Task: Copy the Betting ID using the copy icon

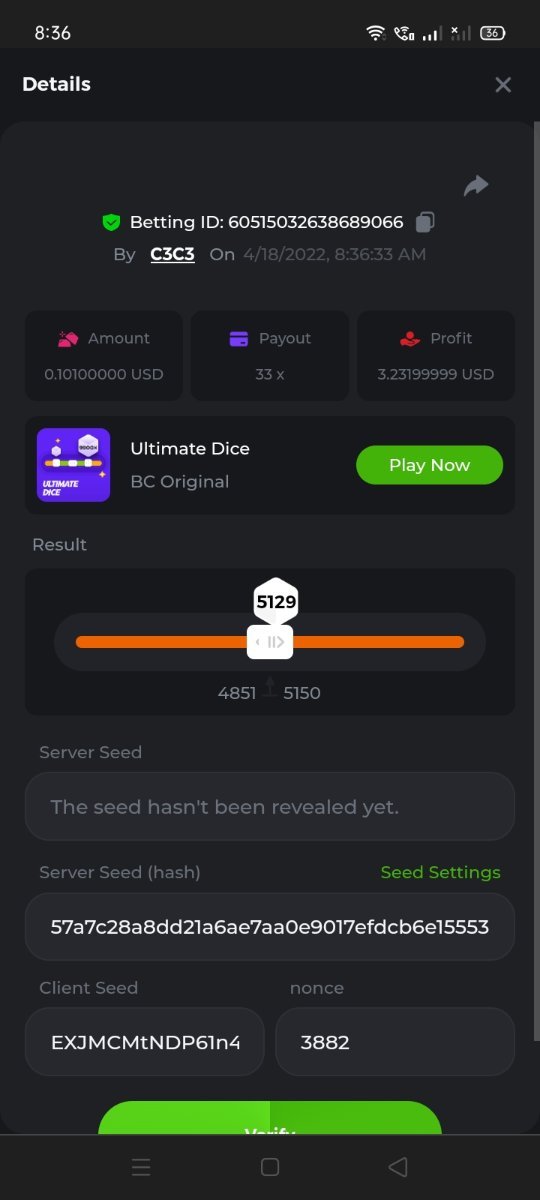Action: click(x=425, y=222)
